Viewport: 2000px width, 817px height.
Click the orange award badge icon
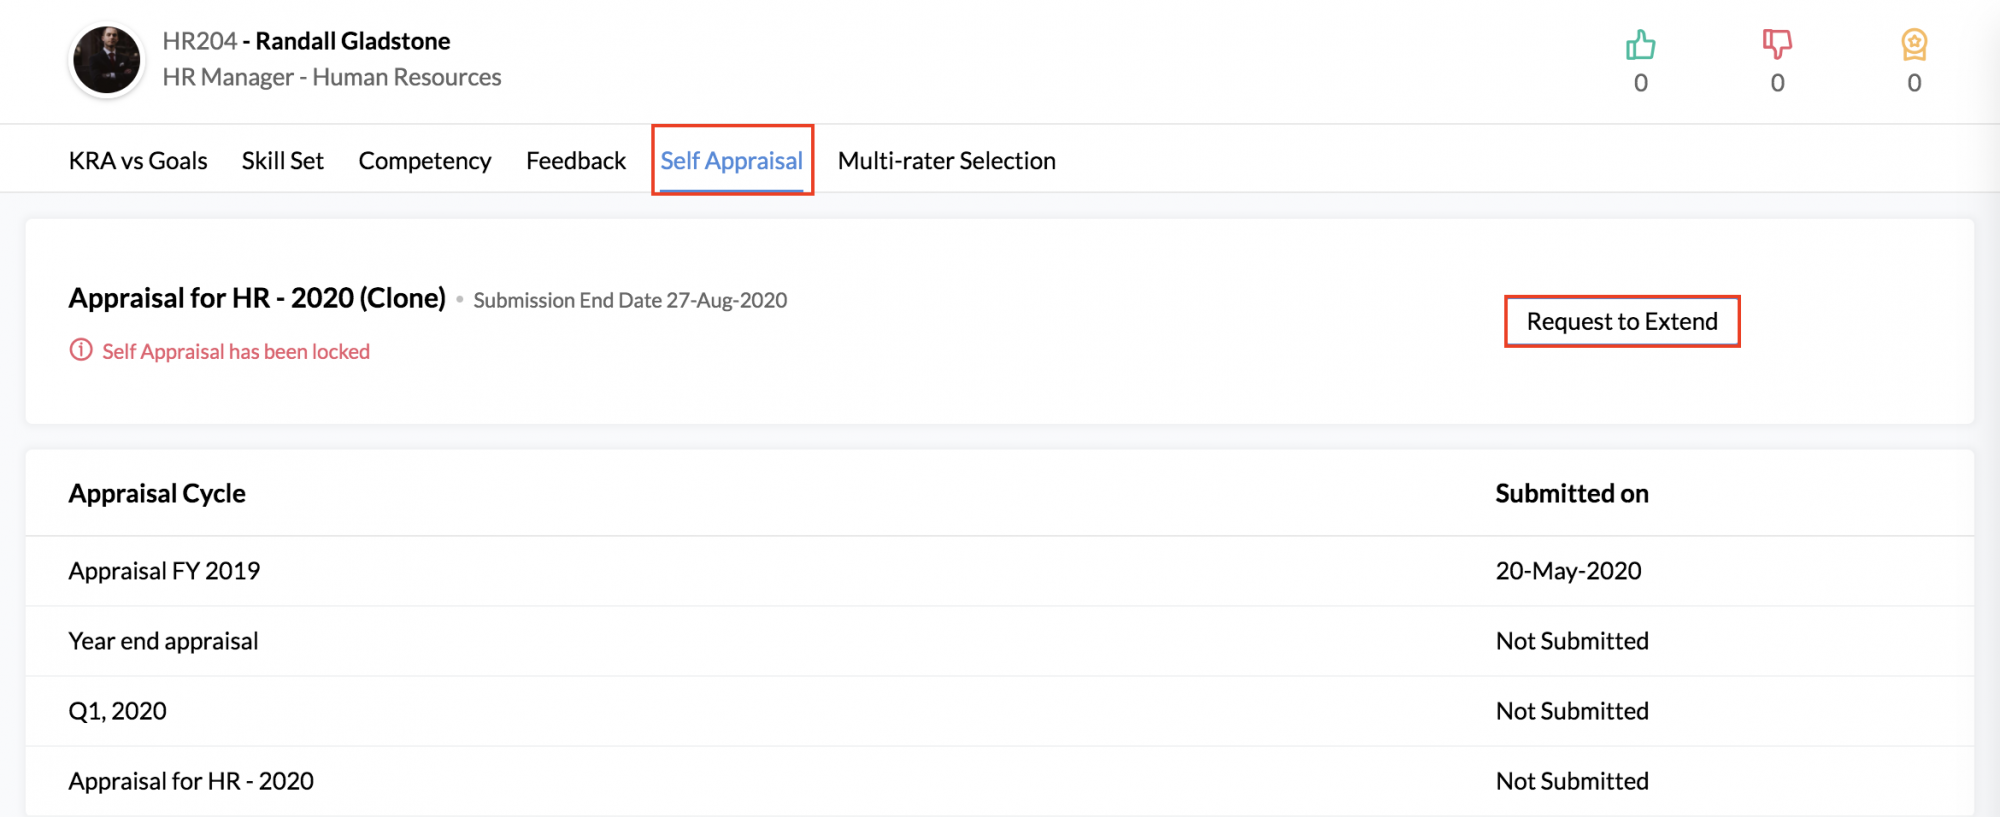click(x=1914, y=45)
